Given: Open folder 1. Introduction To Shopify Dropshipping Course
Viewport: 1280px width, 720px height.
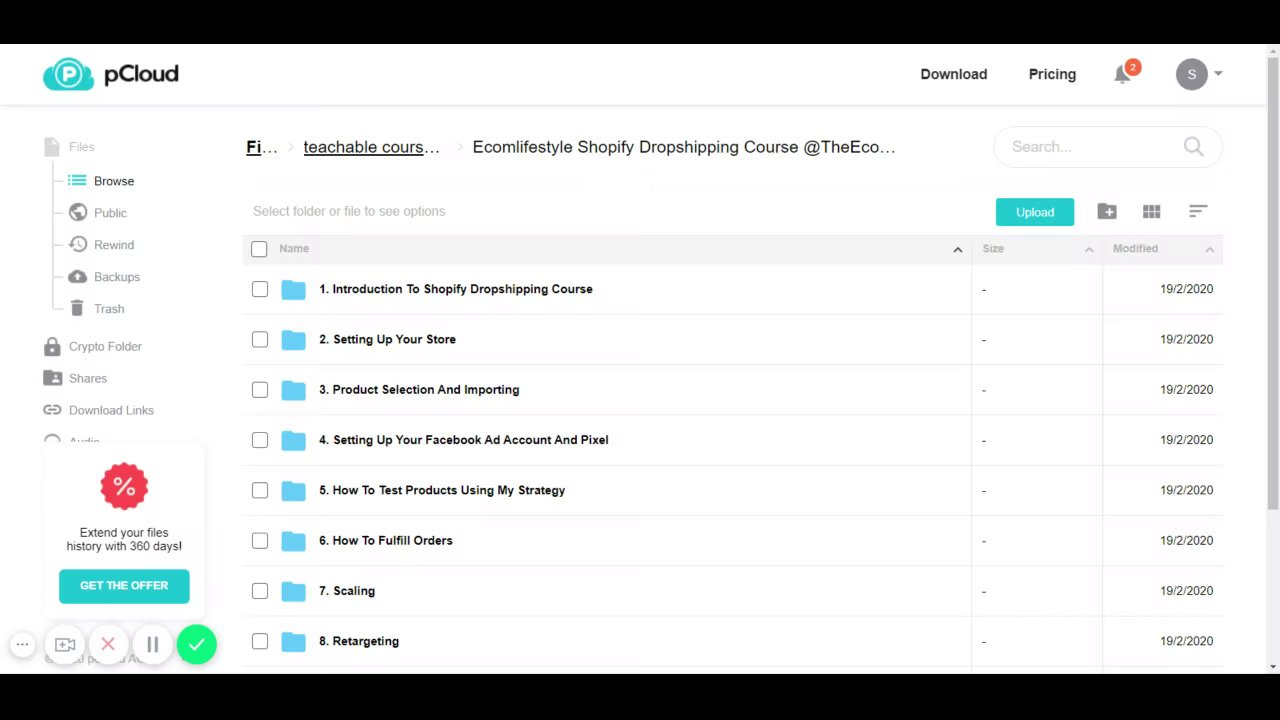Looking at the screenshot, I should click(456, 289).
